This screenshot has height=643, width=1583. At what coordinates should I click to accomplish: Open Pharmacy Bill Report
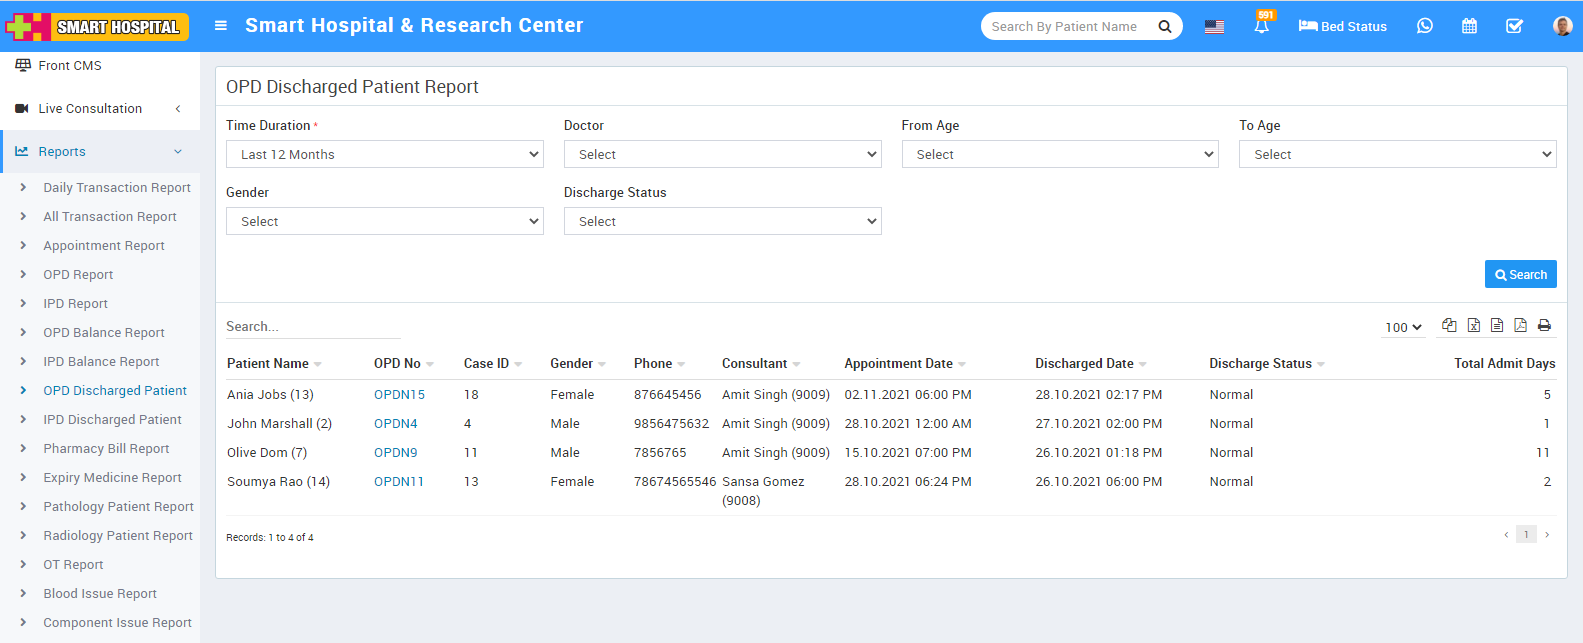coord(106,449)
